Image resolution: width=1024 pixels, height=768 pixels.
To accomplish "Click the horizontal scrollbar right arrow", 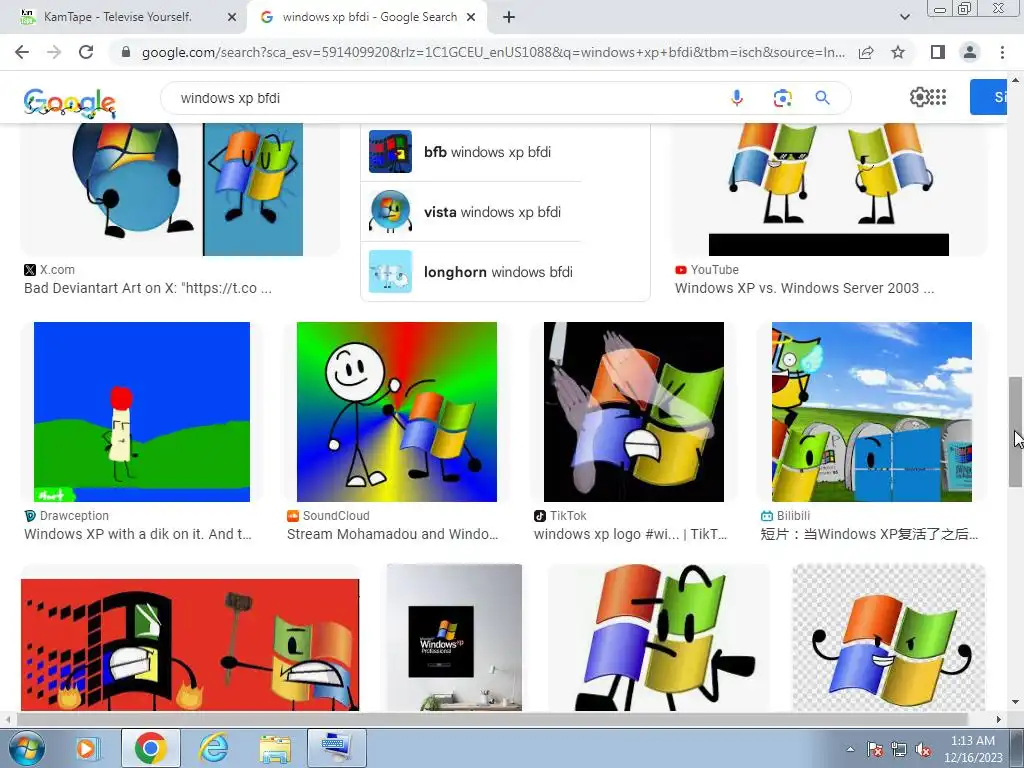I will (999, 719).
